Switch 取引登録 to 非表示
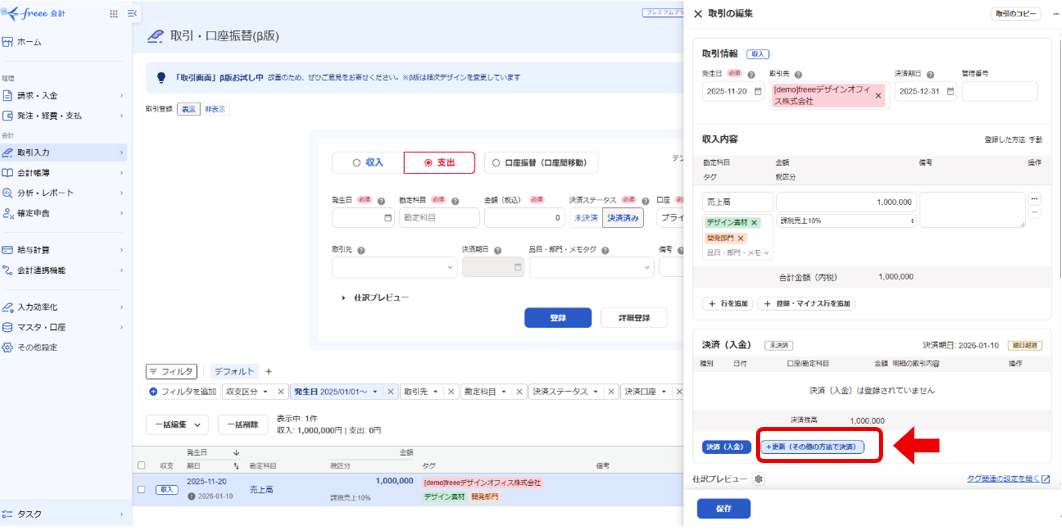Screen dimensions: 1062x532 pos(215,109)
